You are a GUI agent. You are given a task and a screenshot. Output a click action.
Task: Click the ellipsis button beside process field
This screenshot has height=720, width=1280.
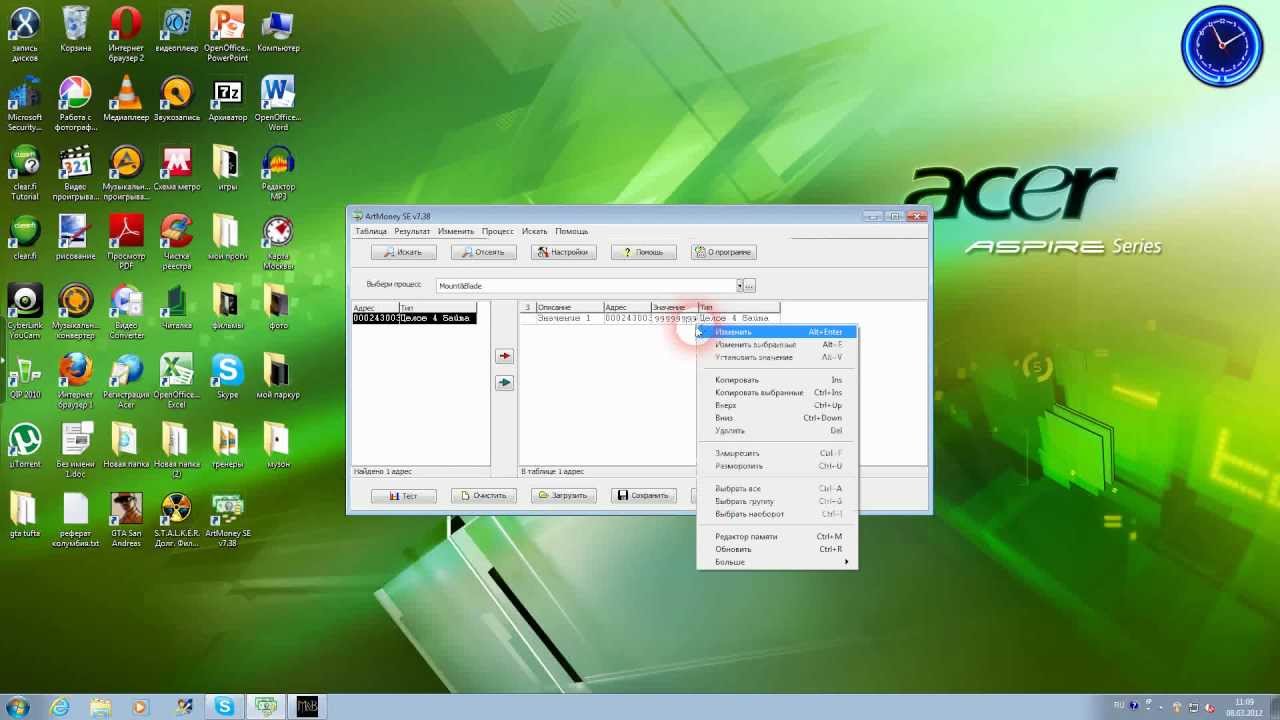click(749, 286)
